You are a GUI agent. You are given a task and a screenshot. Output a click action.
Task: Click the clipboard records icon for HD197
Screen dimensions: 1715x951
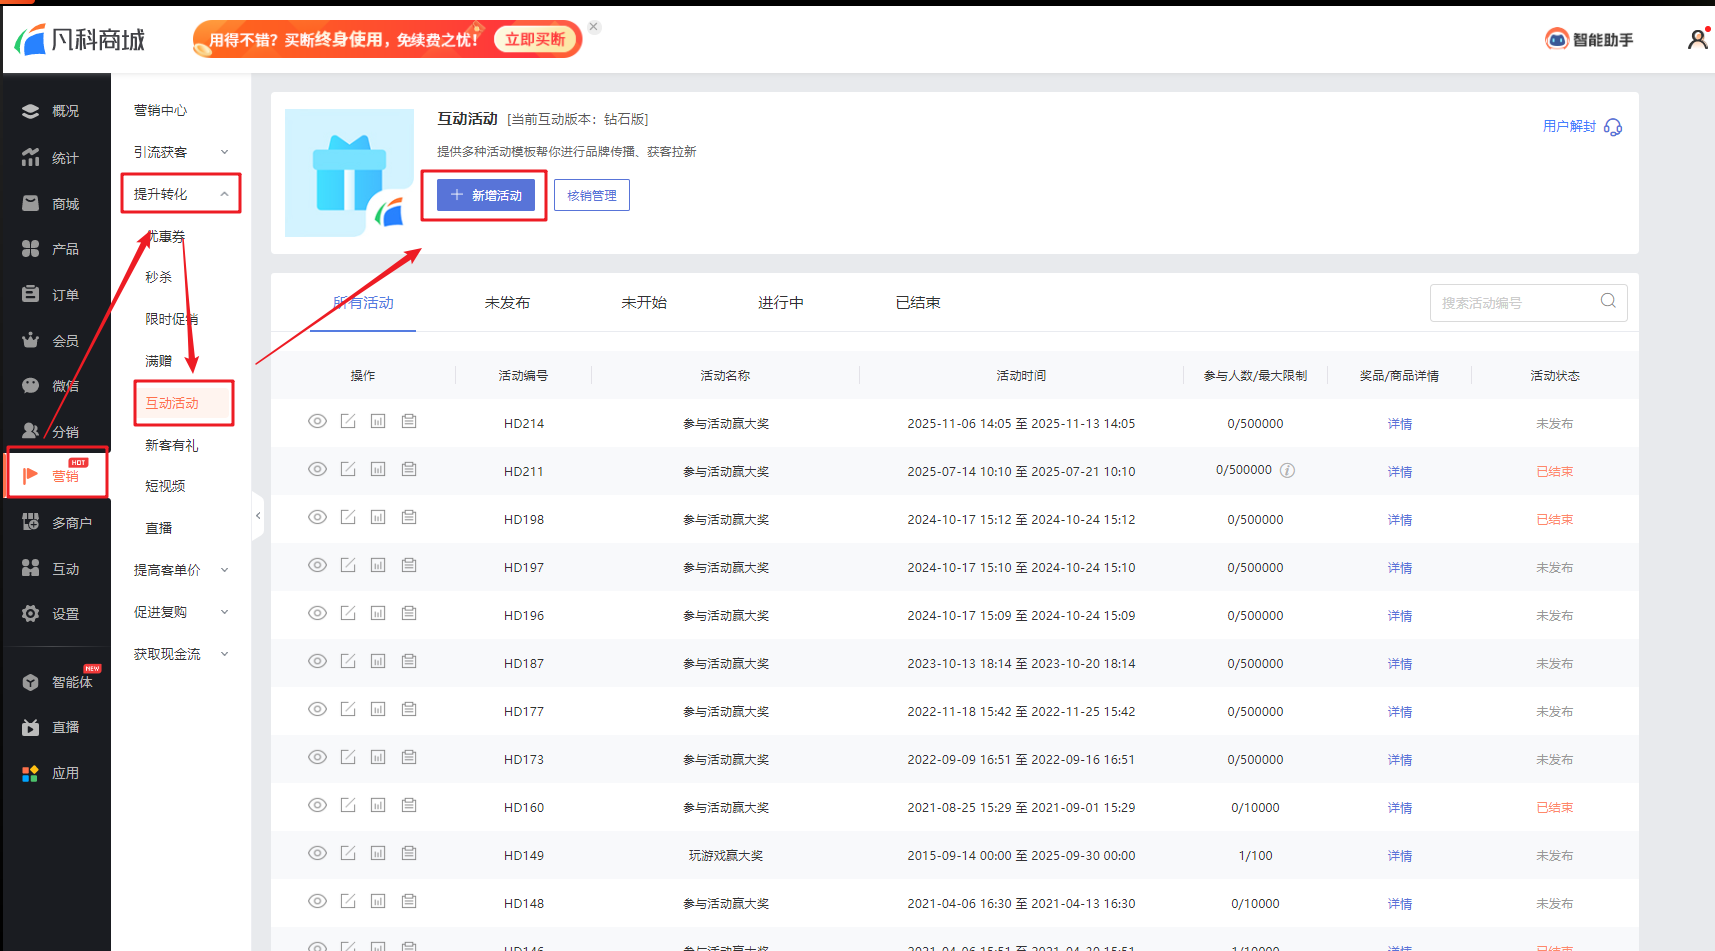pos(409,565)
